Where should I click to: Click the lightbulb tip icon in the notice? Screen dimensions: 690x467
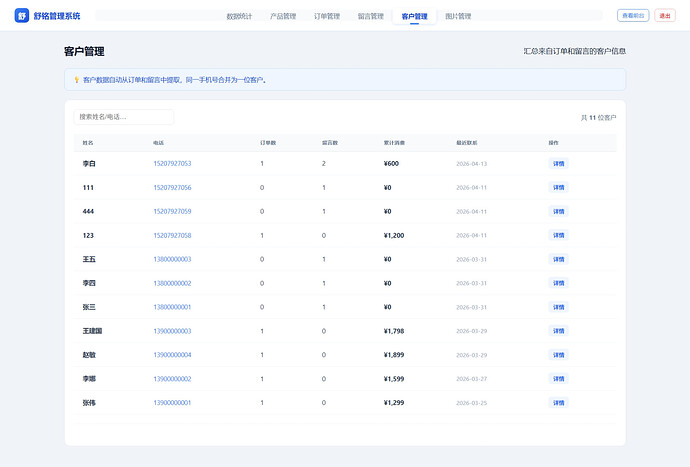pyautogui.click(x=77, y=80)
